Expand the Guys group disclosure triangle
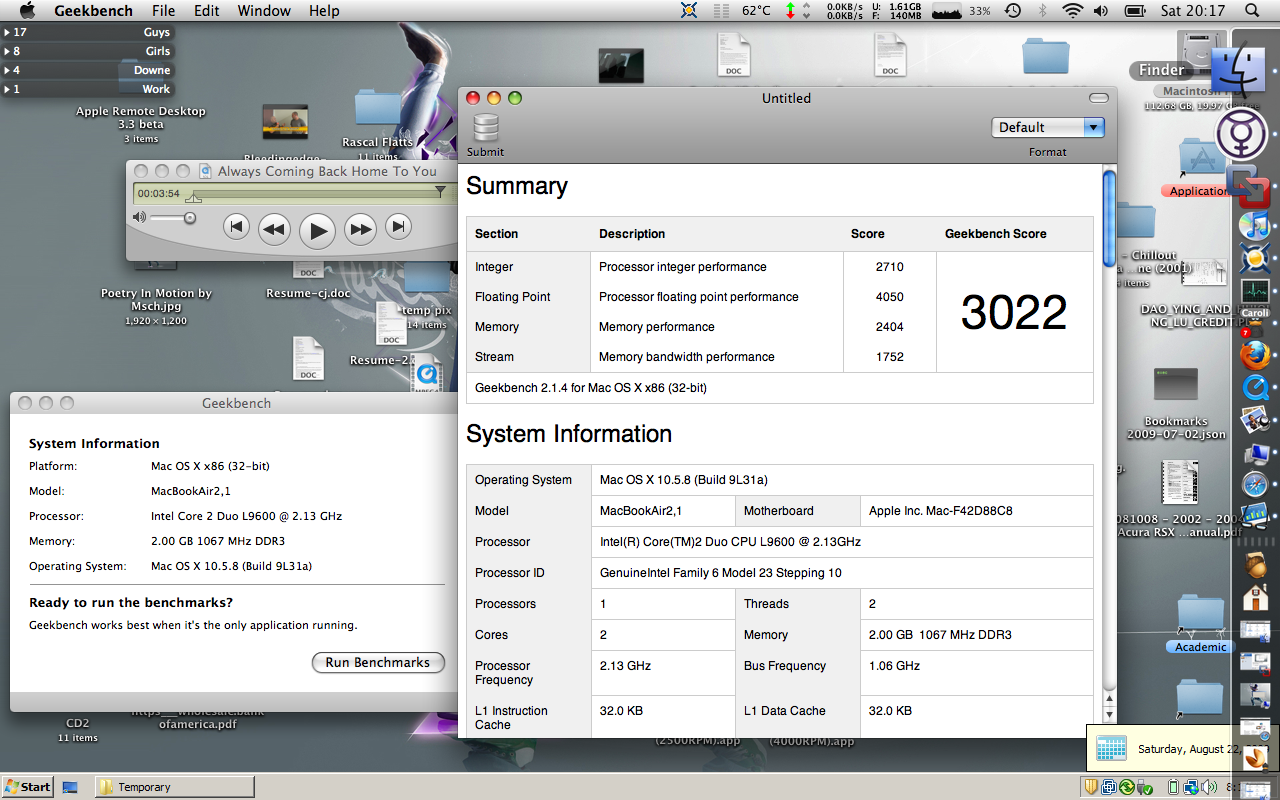The height and width of the screenshot is (800, 1280). pyautogui.click(x=7, y=32)
